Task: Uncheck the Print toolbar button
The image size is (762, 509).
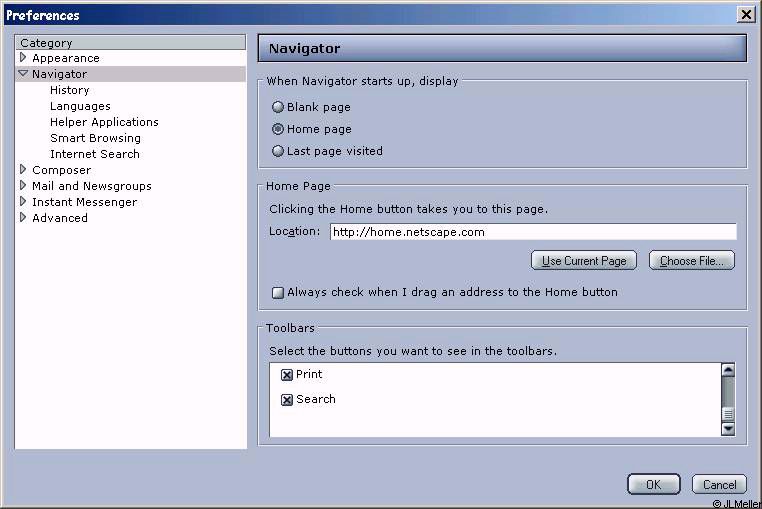Action: 287,375
